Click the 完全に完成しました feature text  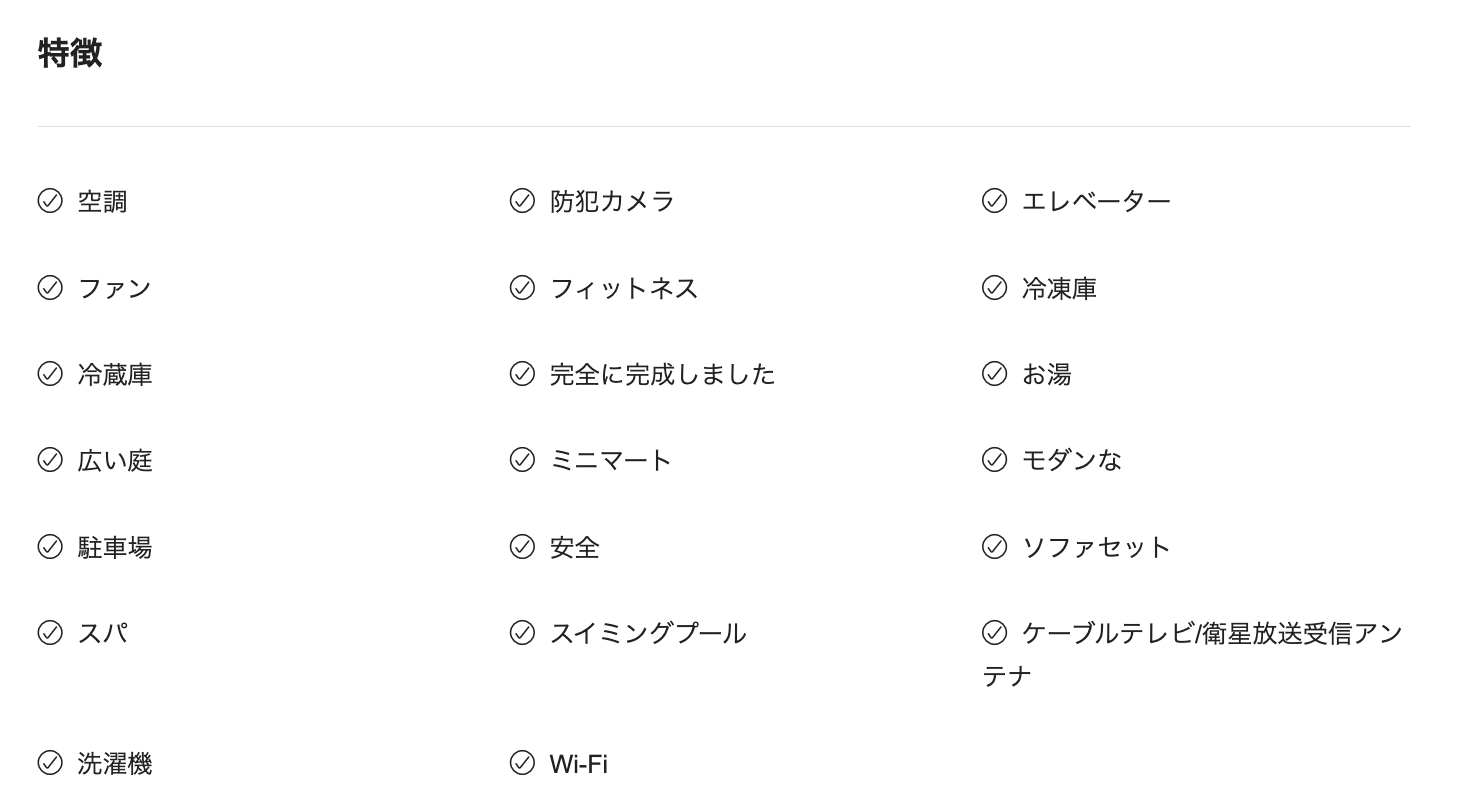click(x=662, y=374)
